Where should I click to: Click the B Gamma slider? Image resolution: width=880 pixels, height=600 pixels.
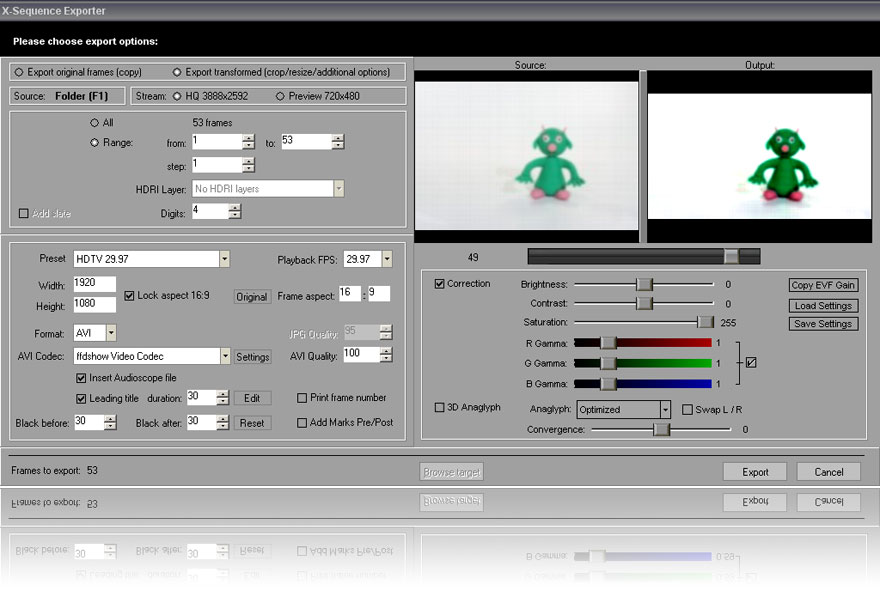pyautogui.click(x=643, y=384)
